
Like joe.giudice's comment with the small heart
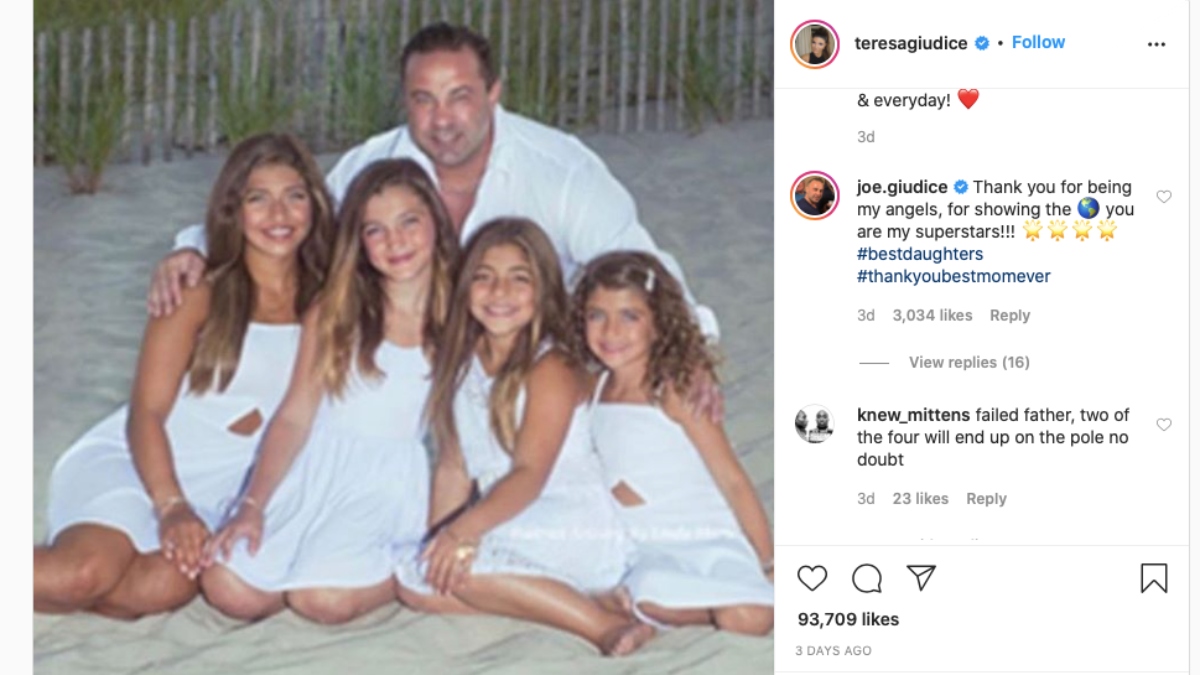[1164, 197]
